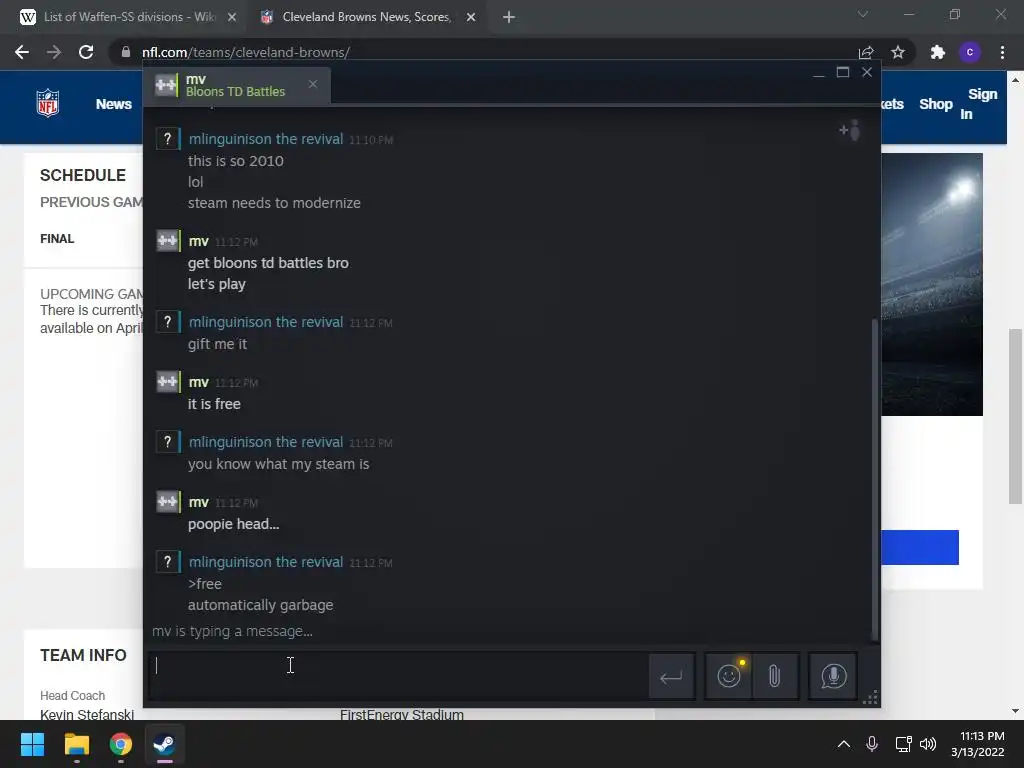This screenshot has width=1024, height=768.
Task: Grab the chat window resize grip corner
Action: (871, 697)
